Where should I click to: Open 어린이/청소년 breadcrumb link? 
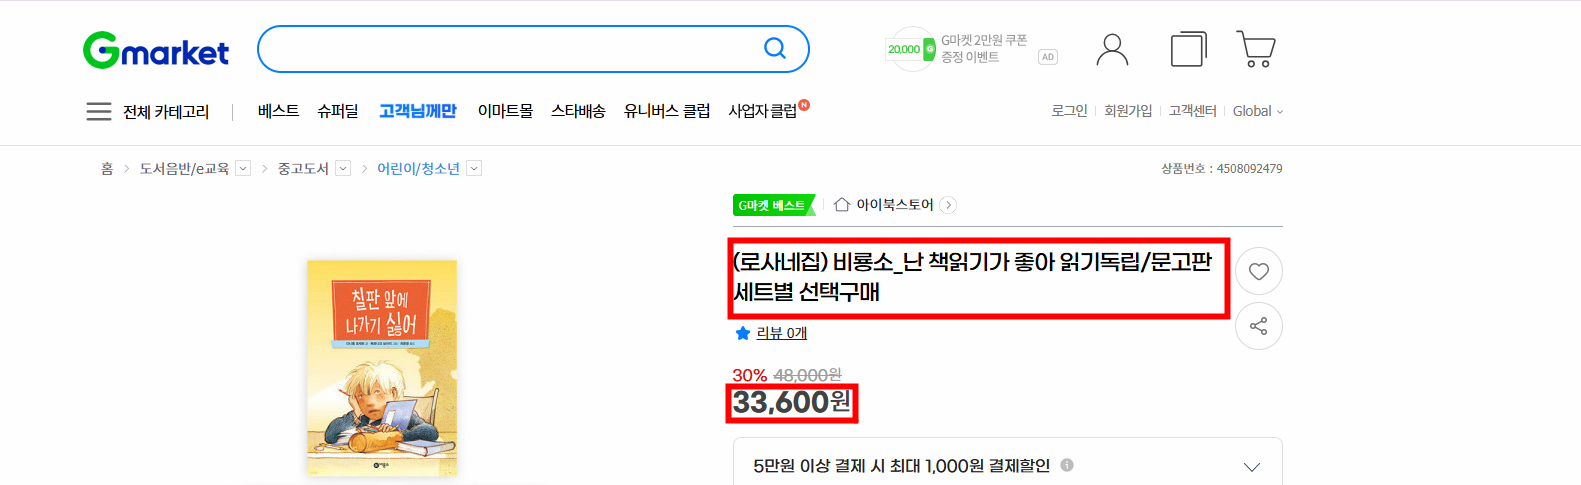[418, 168]
